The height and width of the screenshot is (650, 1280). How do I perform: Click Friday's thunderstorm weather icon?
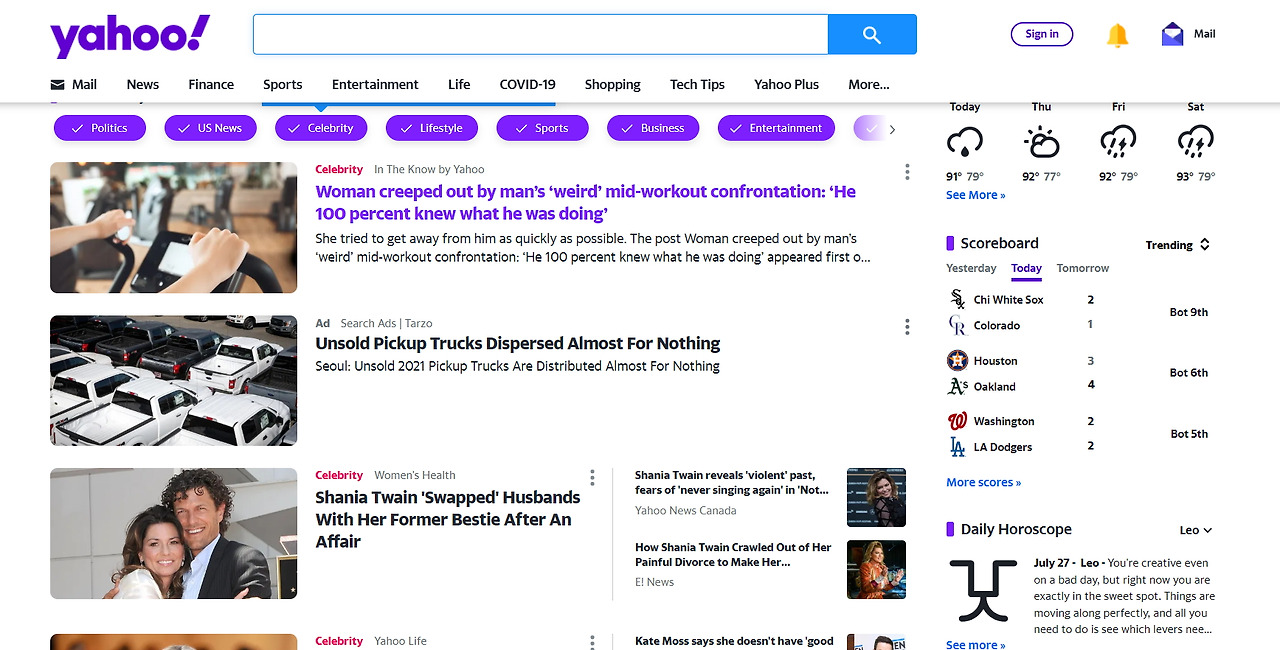tap(1118, 142)
